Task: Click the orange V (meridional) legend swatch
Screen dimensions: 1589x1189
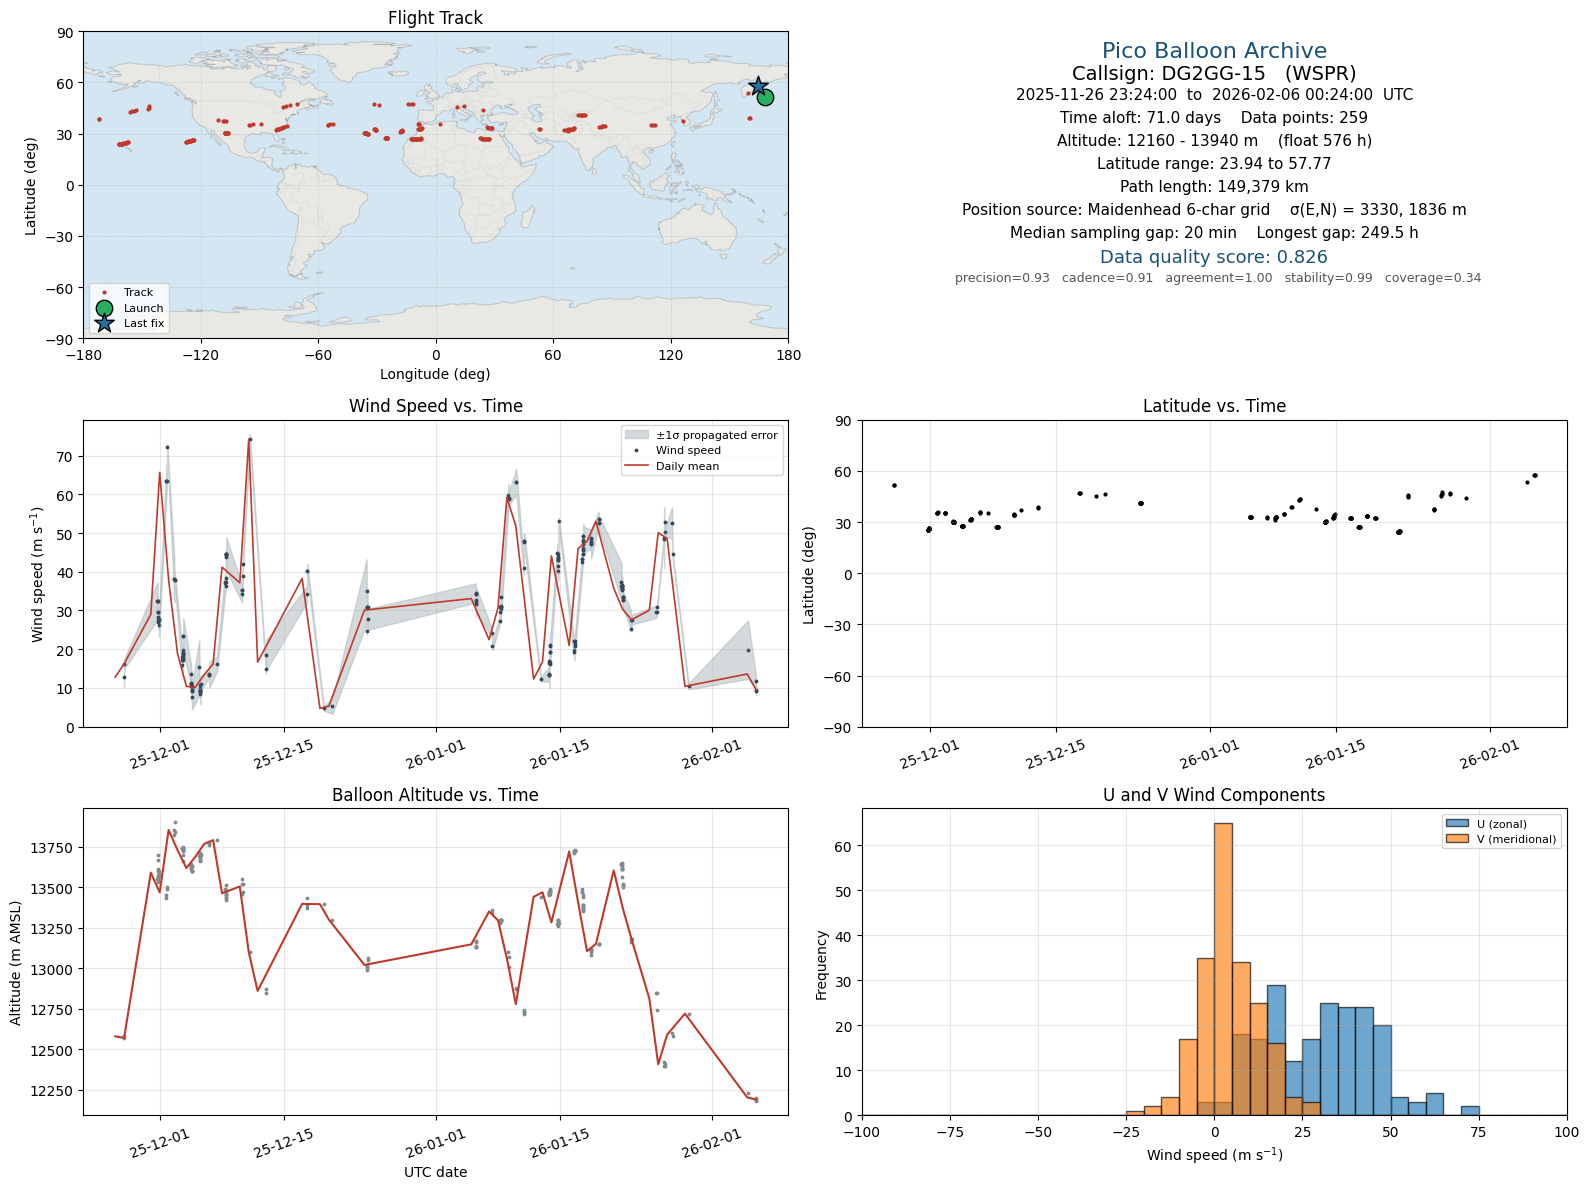Action: (x=1456, y=839)
